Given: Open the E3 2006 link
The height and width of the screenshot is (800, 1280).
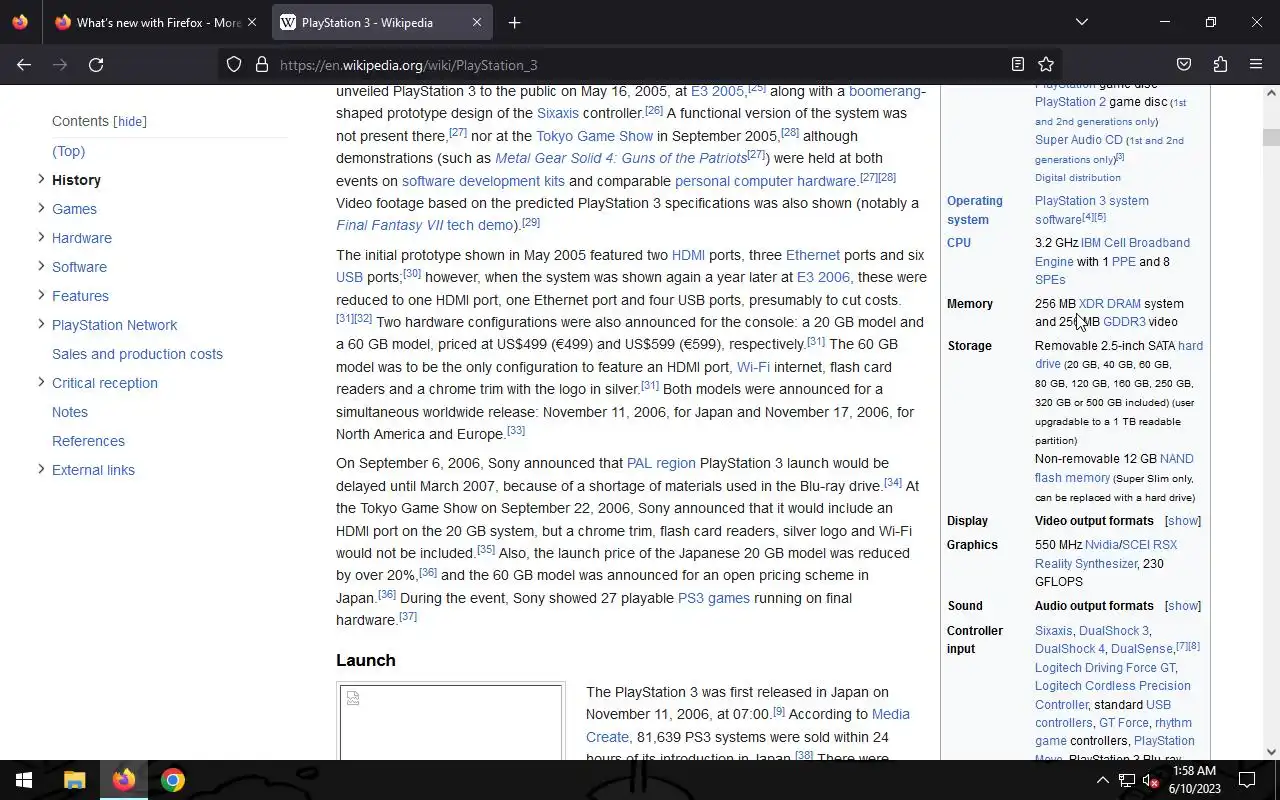Looking at the screenshot, I should pyautogui.click(x=823, y=277).
